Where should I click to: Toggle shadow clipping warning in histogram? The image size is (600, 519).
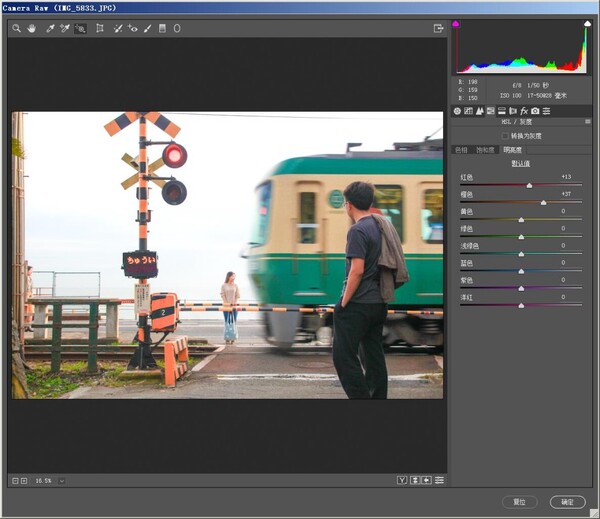456,24
